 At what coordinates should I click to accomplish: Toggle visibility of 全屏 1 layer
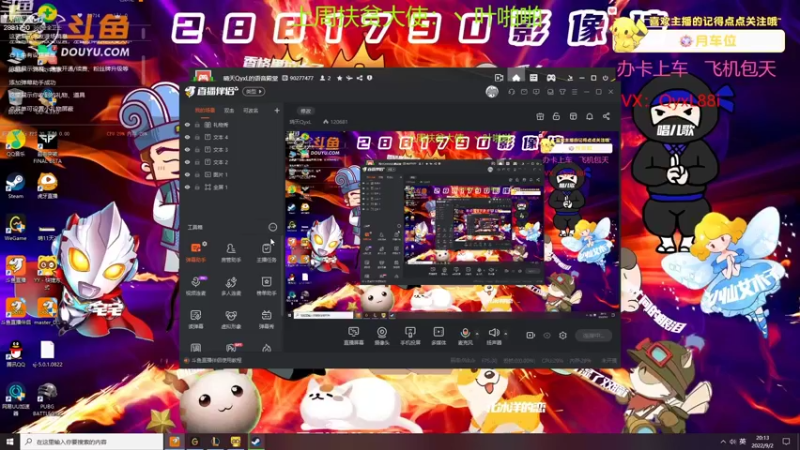tap(187, 187)
